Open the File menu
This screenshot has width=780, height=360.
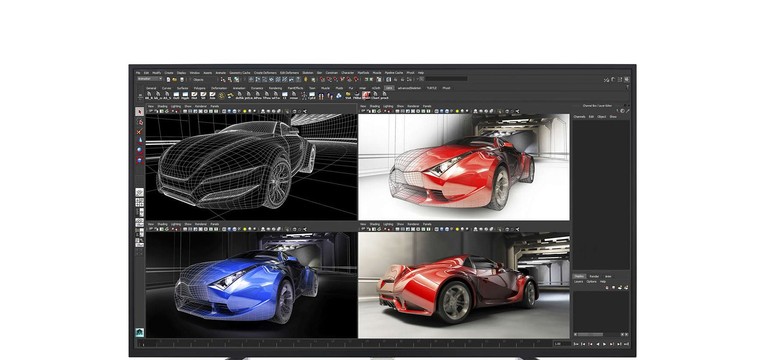tap(138, 73)
